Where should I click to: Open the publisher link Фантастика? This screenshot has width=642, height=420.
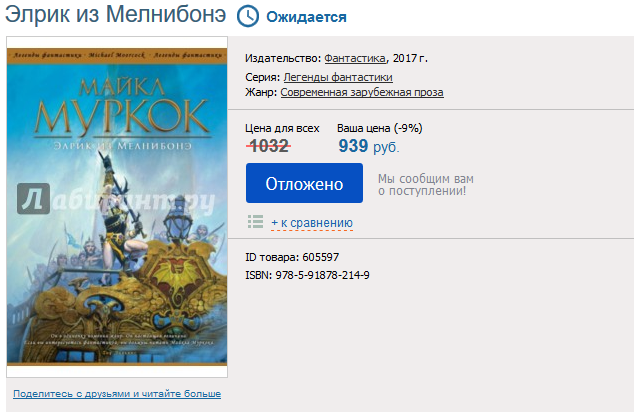click(x=355, y=58)
